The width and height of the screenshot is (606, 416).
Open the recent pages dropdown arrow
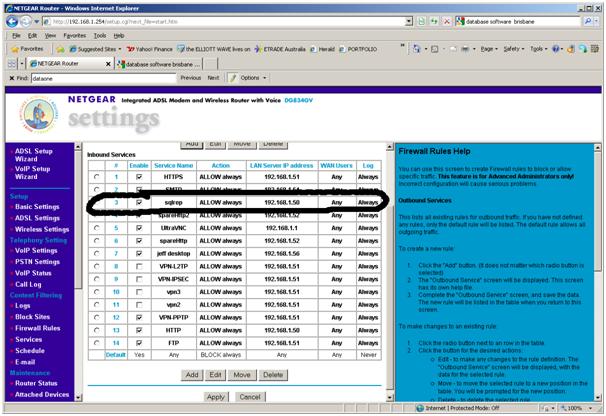point(37,22)
